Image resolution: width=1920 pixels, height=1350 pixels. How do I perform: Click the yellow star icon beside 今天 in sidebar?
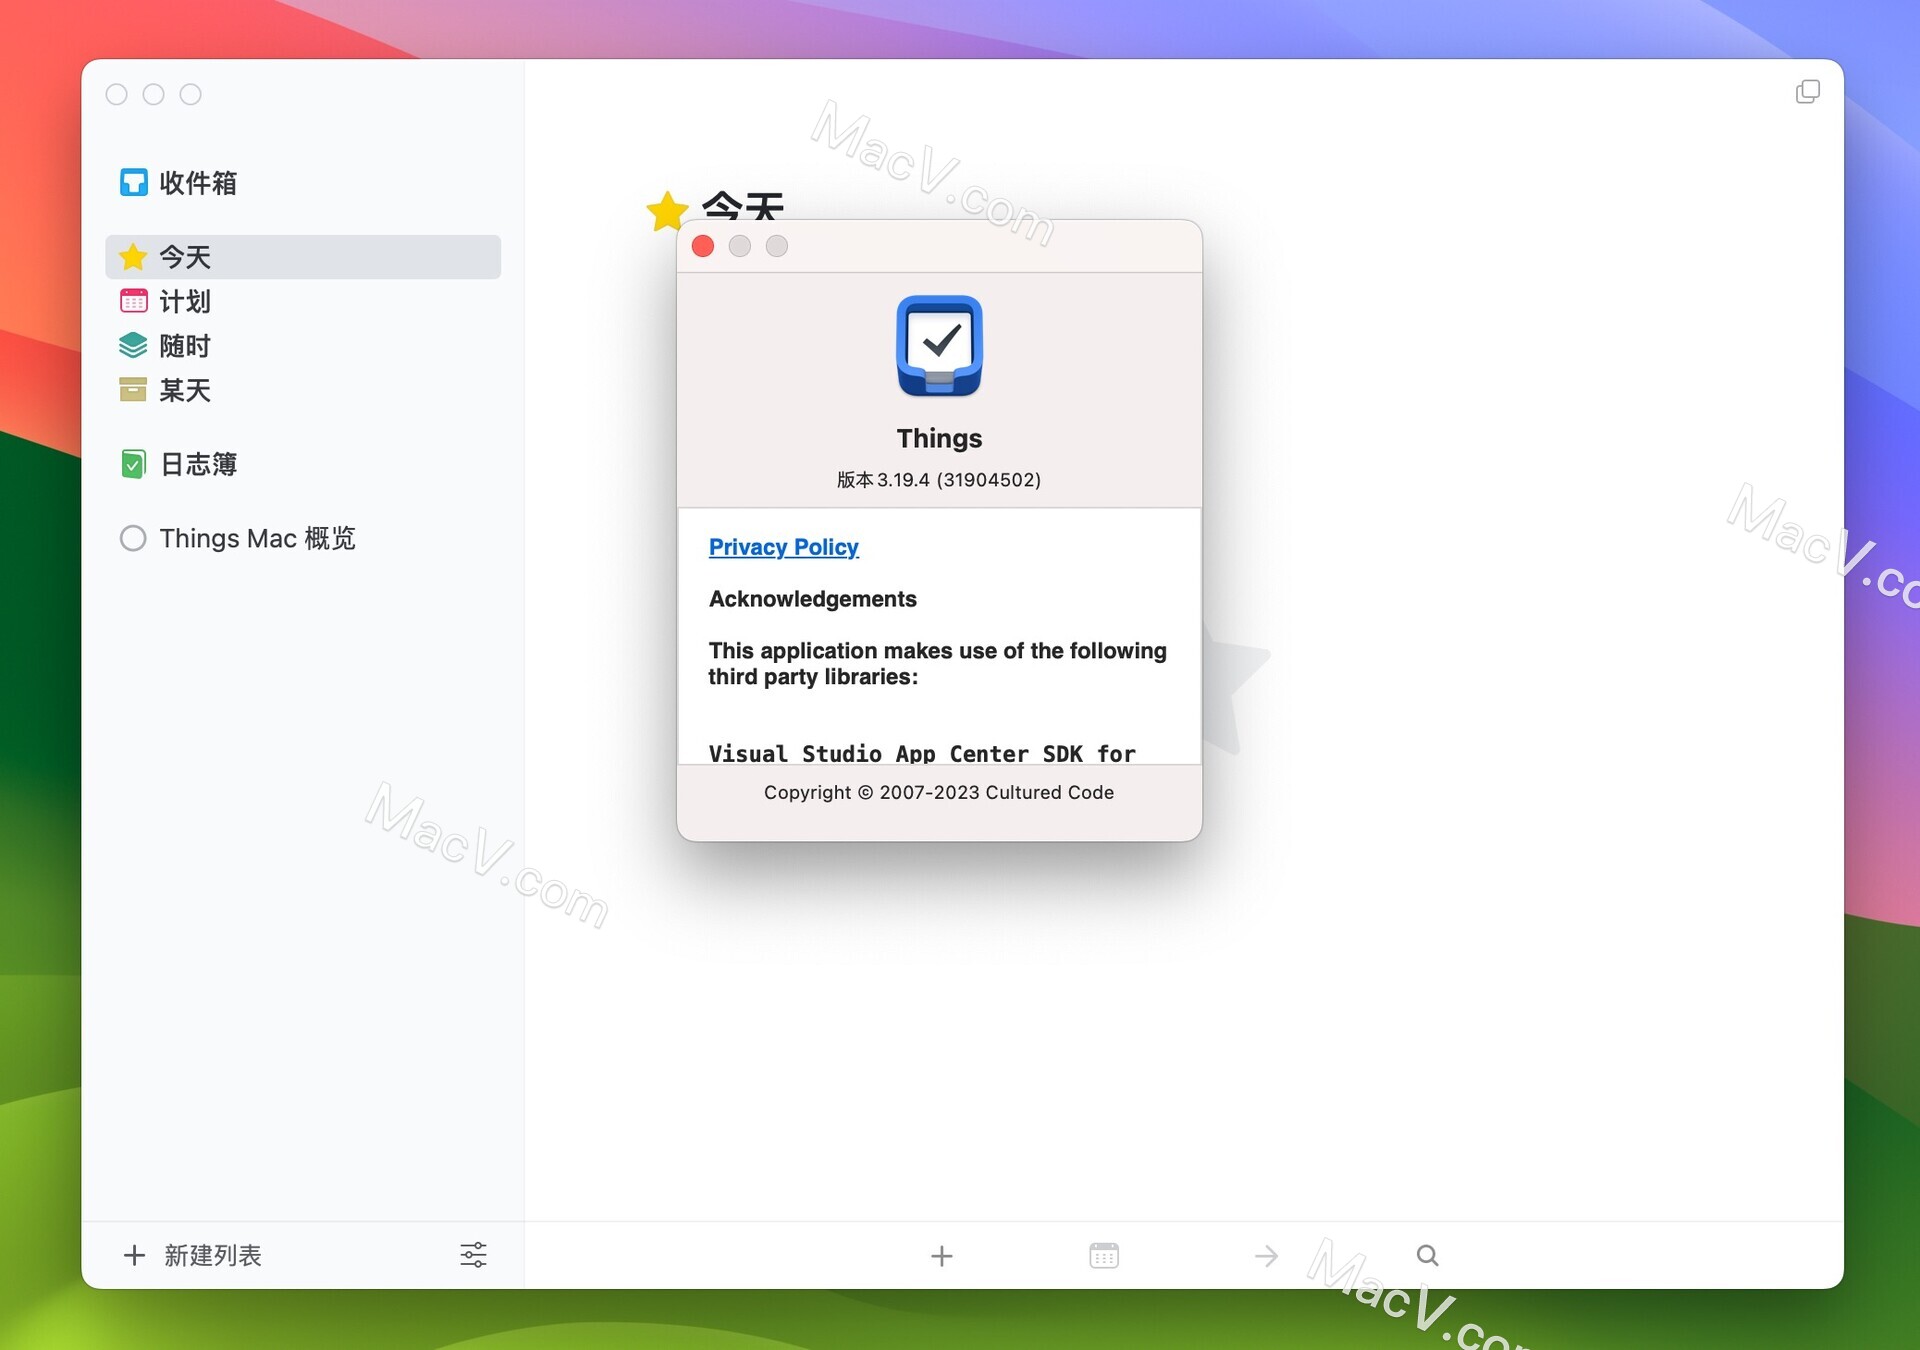[133, 257]
